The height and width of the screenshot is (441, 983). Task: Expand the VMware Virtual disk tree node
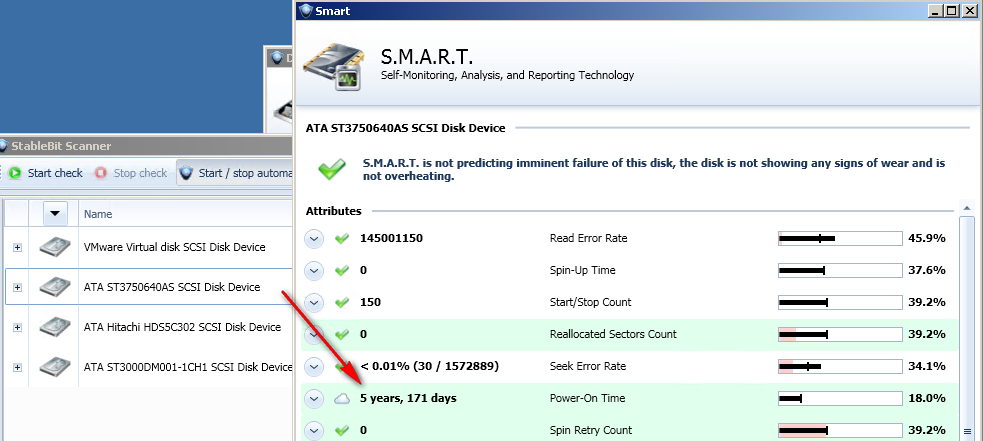[x=17, y=247]
